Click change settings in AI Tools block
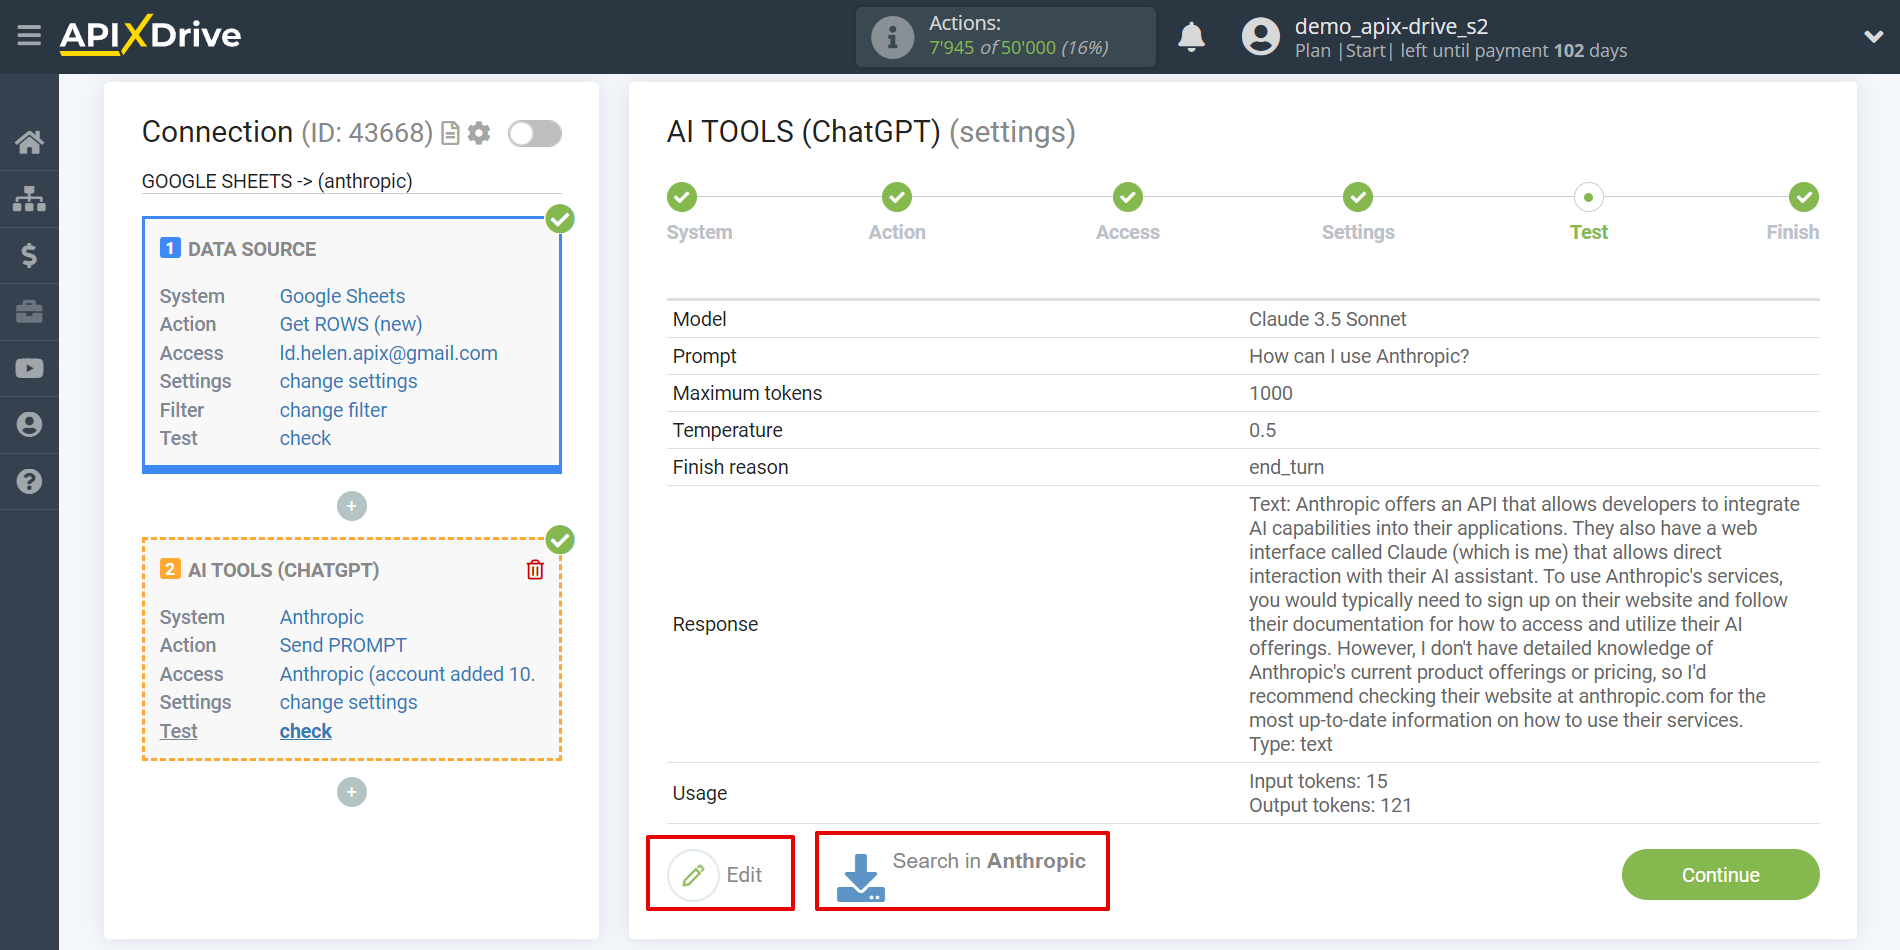This screenshot has height=950, width=1900. click(x=348, y=702)
